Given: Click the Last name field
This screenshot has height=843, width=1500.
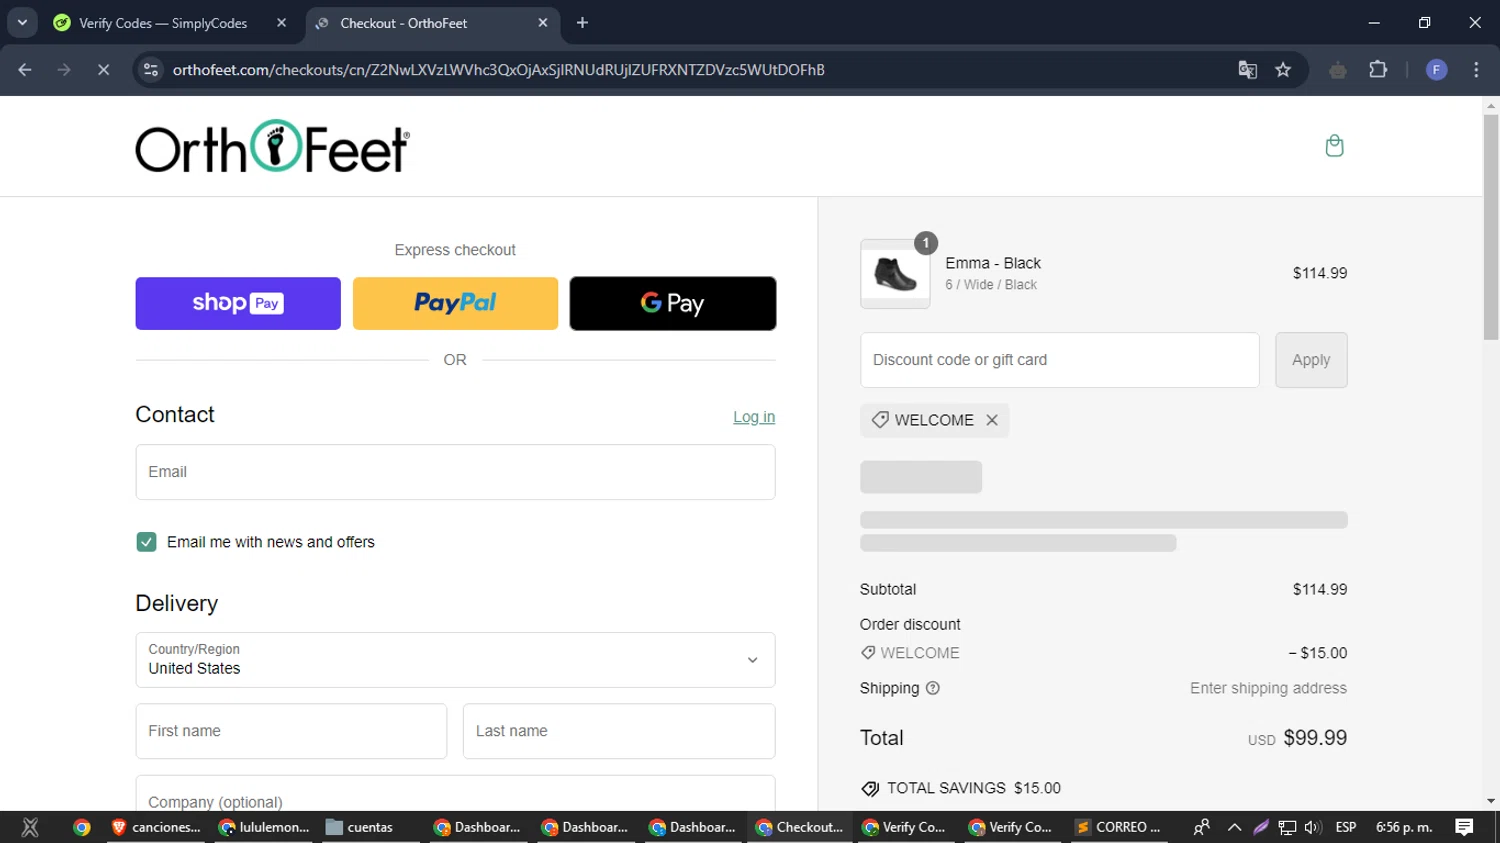Looking at the screenshot, I should pyautogui.click(x=619, y=731).
